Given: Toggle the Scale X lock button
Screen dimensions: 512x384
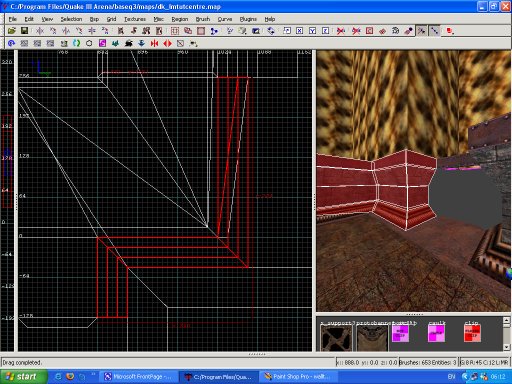Looking at the screenshot, I should [299, 31].
